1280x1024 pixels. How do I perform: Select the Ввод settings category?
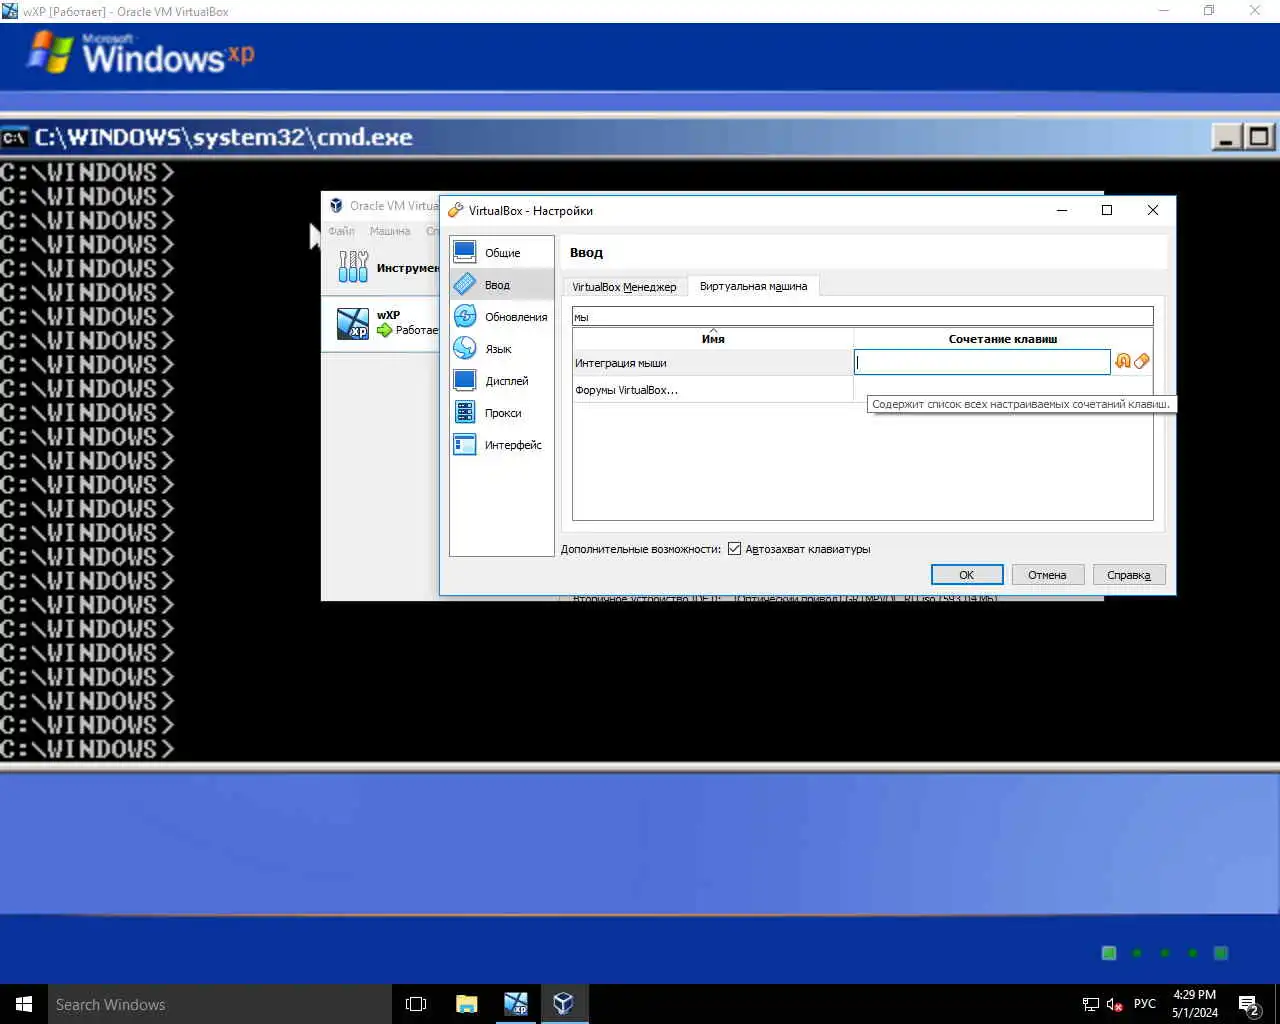(501, 285)
